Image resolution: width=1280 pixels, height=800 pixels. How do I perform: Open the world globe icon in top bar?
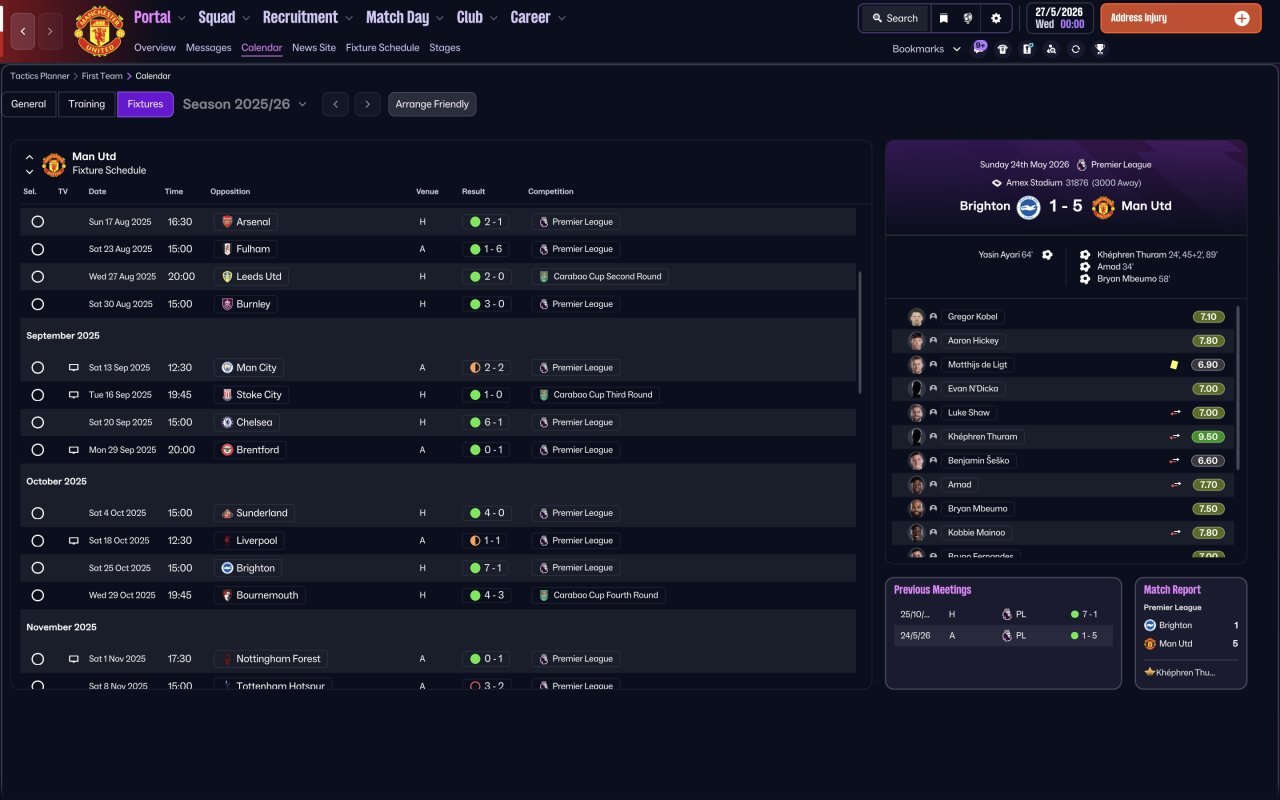969,18
